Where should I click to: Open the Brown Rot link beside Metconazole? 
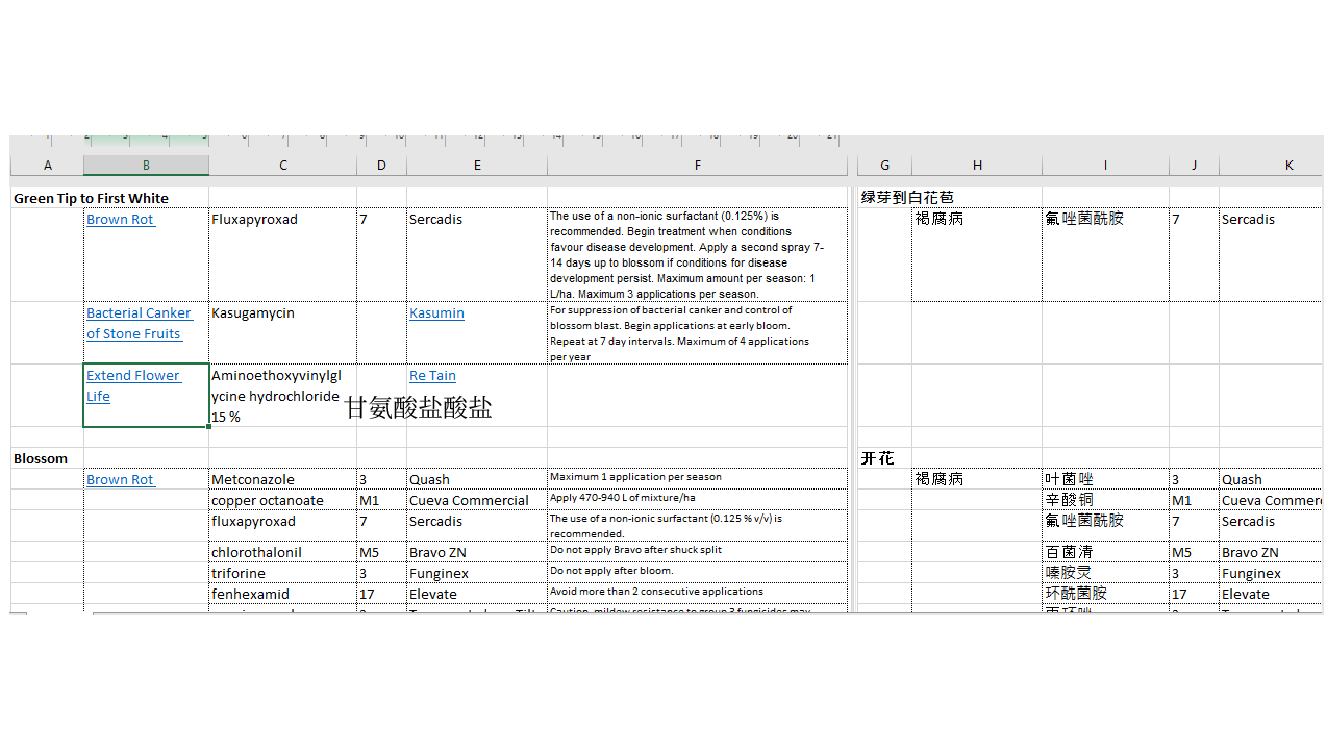(120, 479)
